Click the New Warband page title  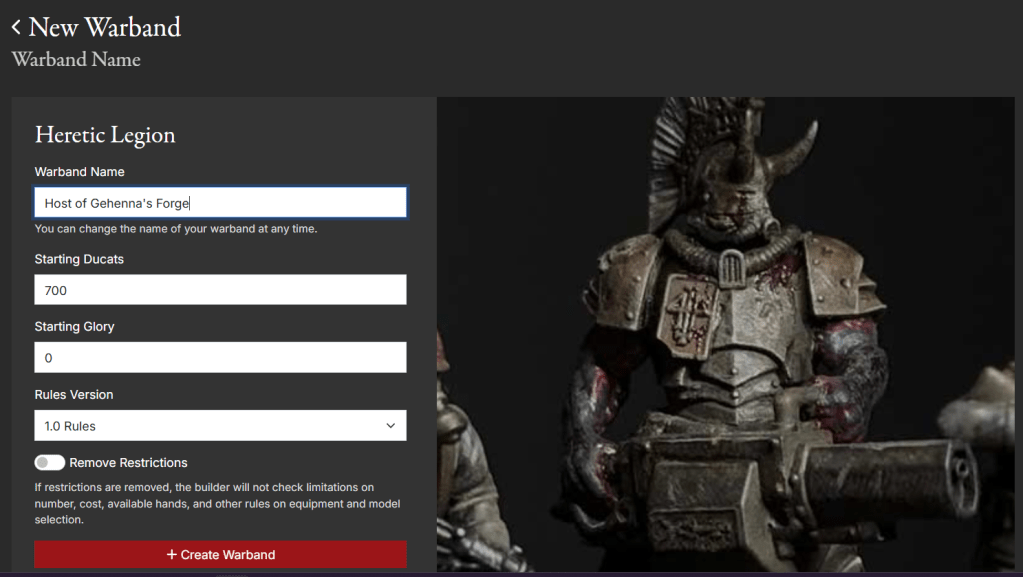coord(104,27)
